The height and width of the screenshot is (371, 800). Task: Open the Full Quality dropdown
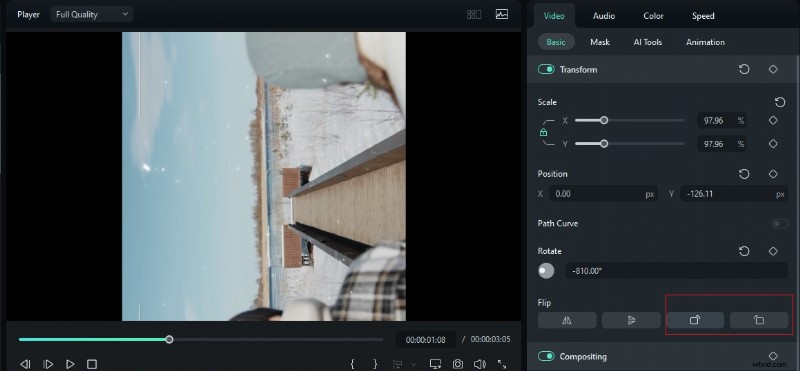tap(92, 14)
